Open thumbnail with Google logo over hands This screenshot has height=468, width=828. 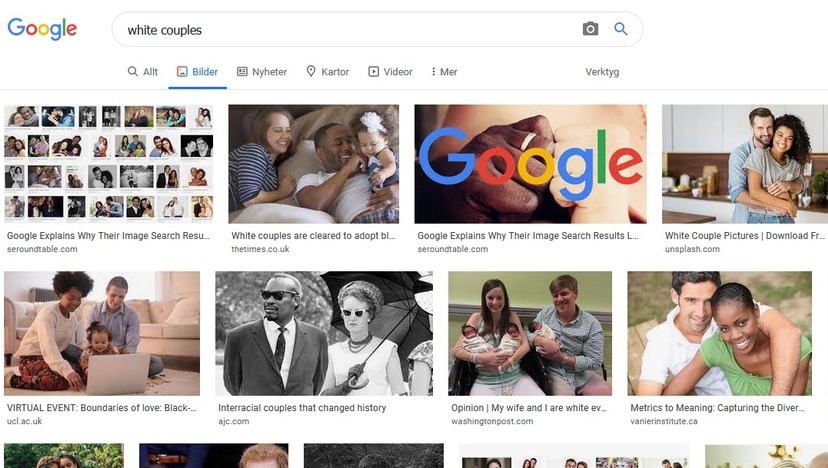click(x=530, y=164)
